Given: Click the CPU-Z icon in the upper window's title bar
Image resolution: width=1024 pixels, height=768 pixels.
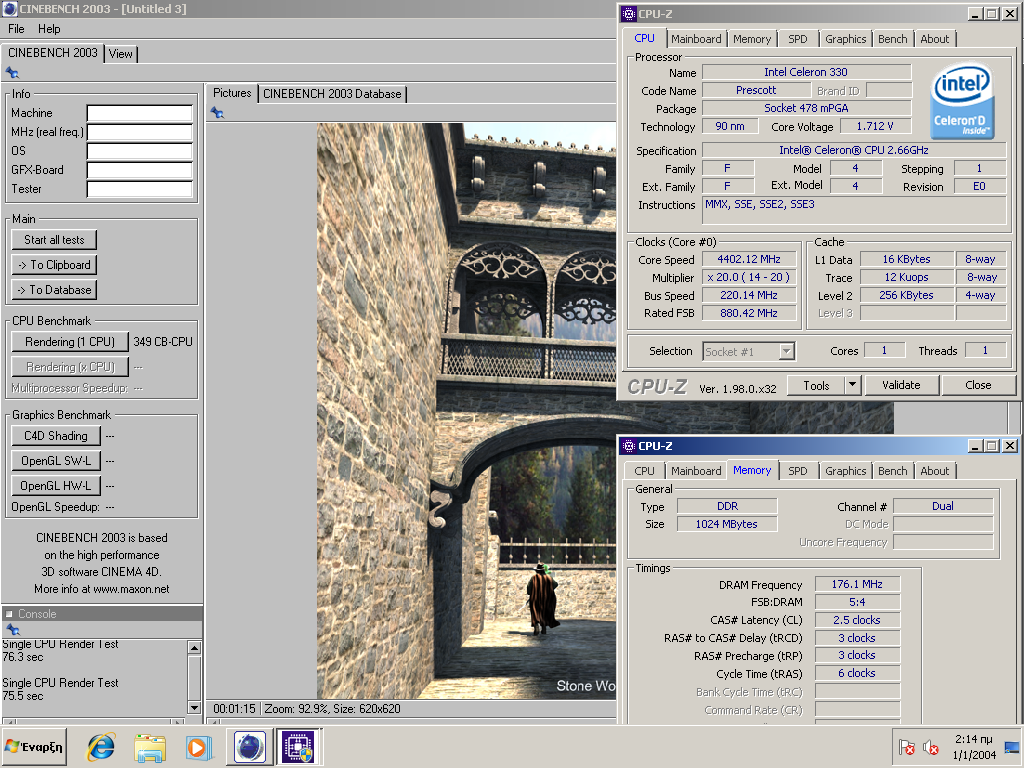Looking at the screenshot, I should coord(629,14).
